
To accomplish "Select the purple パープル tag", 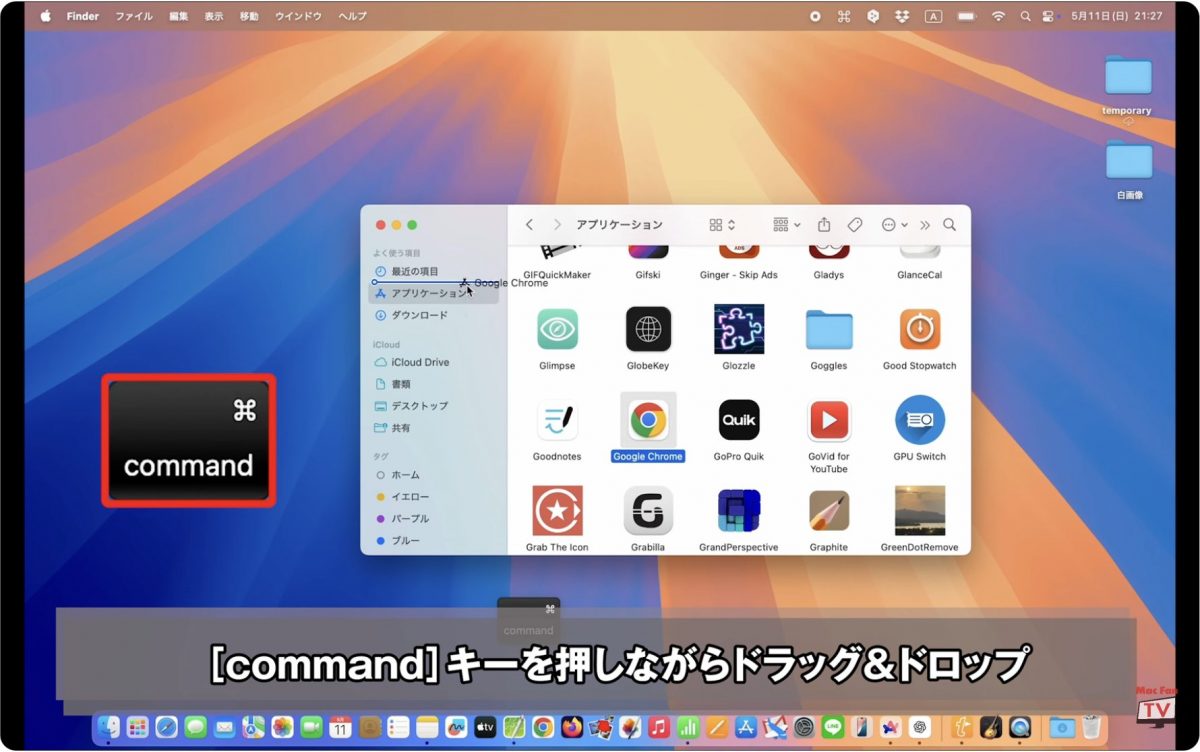I will click(434, 519).
